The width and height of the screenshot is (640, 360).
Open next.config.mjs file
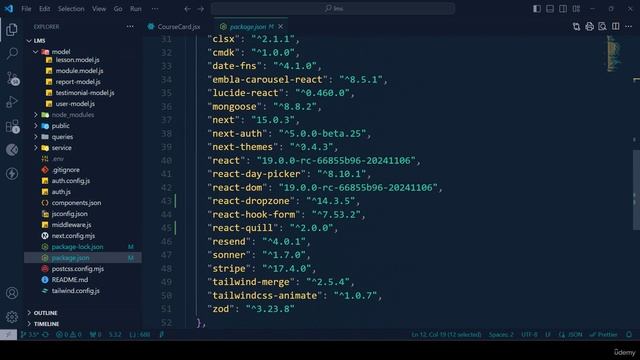(x=73, y=236)
